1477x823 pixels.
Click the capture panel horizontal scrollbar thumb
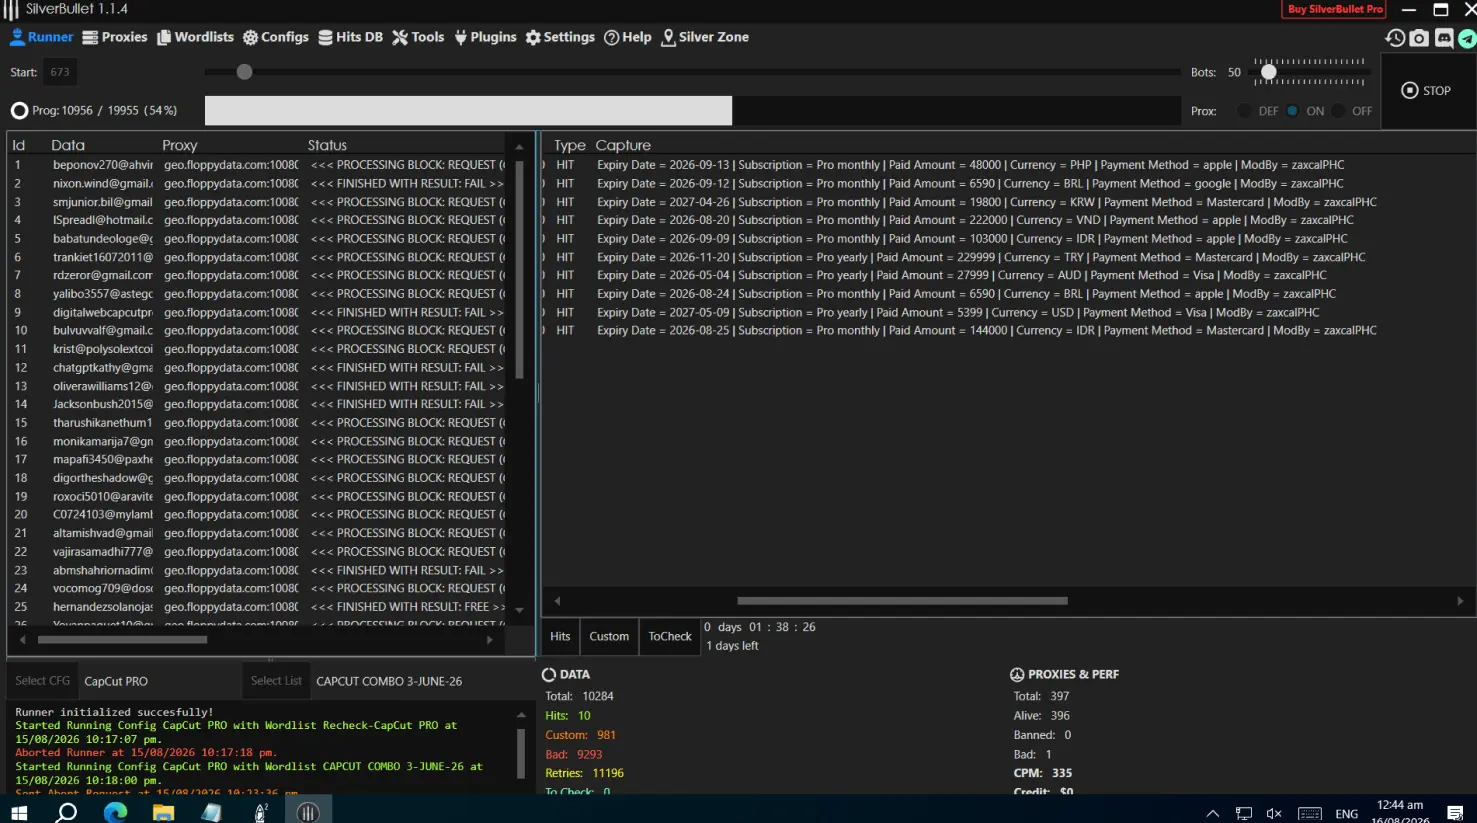click(902, 601)
